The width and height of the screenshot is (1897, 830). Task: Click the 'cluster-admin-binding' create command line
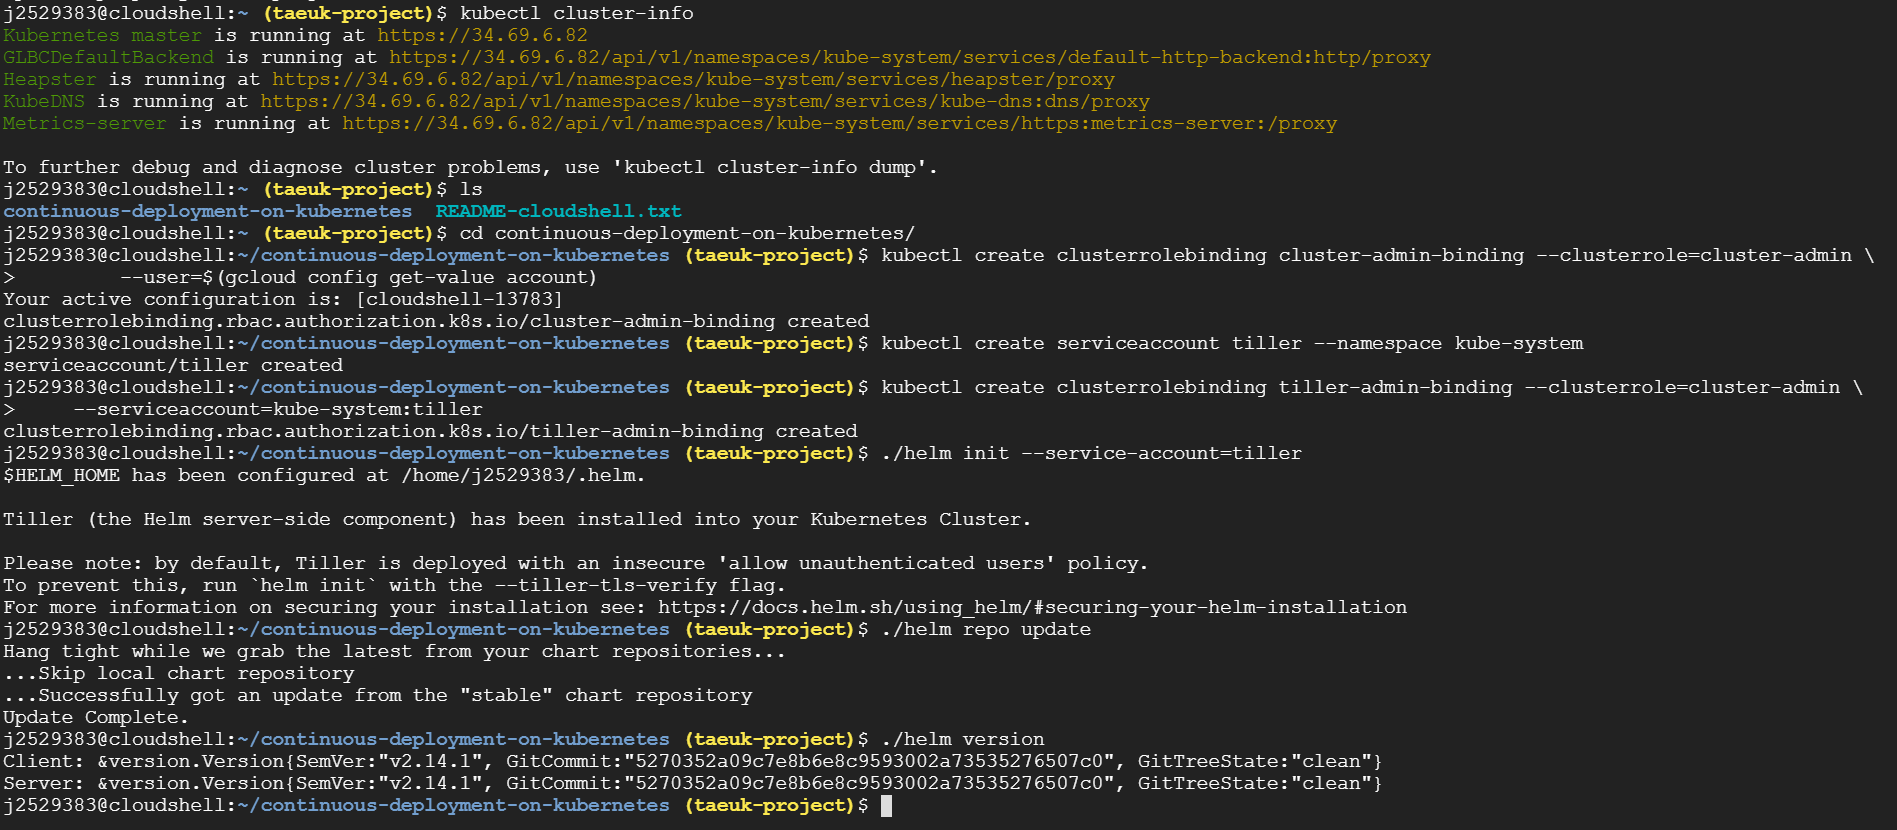click(x=1377, y=255)
